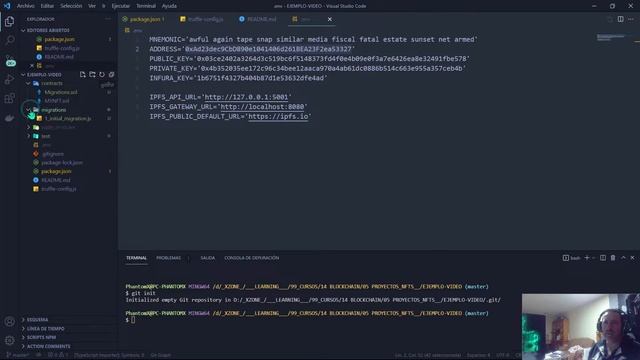Open Explorer more actions ellipsis
Viewport: 640px width, 360px height.
pyautogui.click(x=108, y=19)
